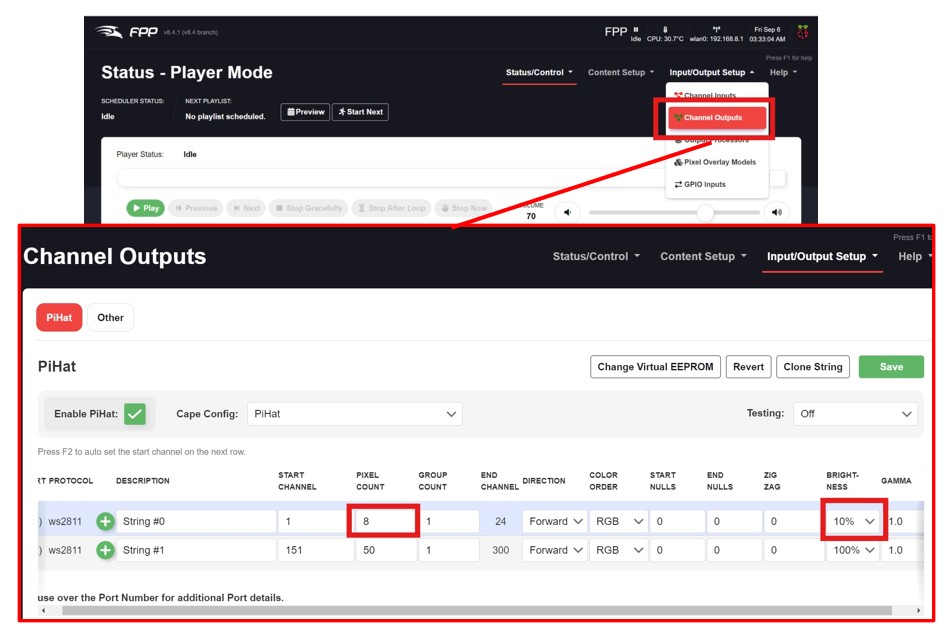The image size is (951, 637).
Task: Click the Clone String button
Action: tap(812, 367)
